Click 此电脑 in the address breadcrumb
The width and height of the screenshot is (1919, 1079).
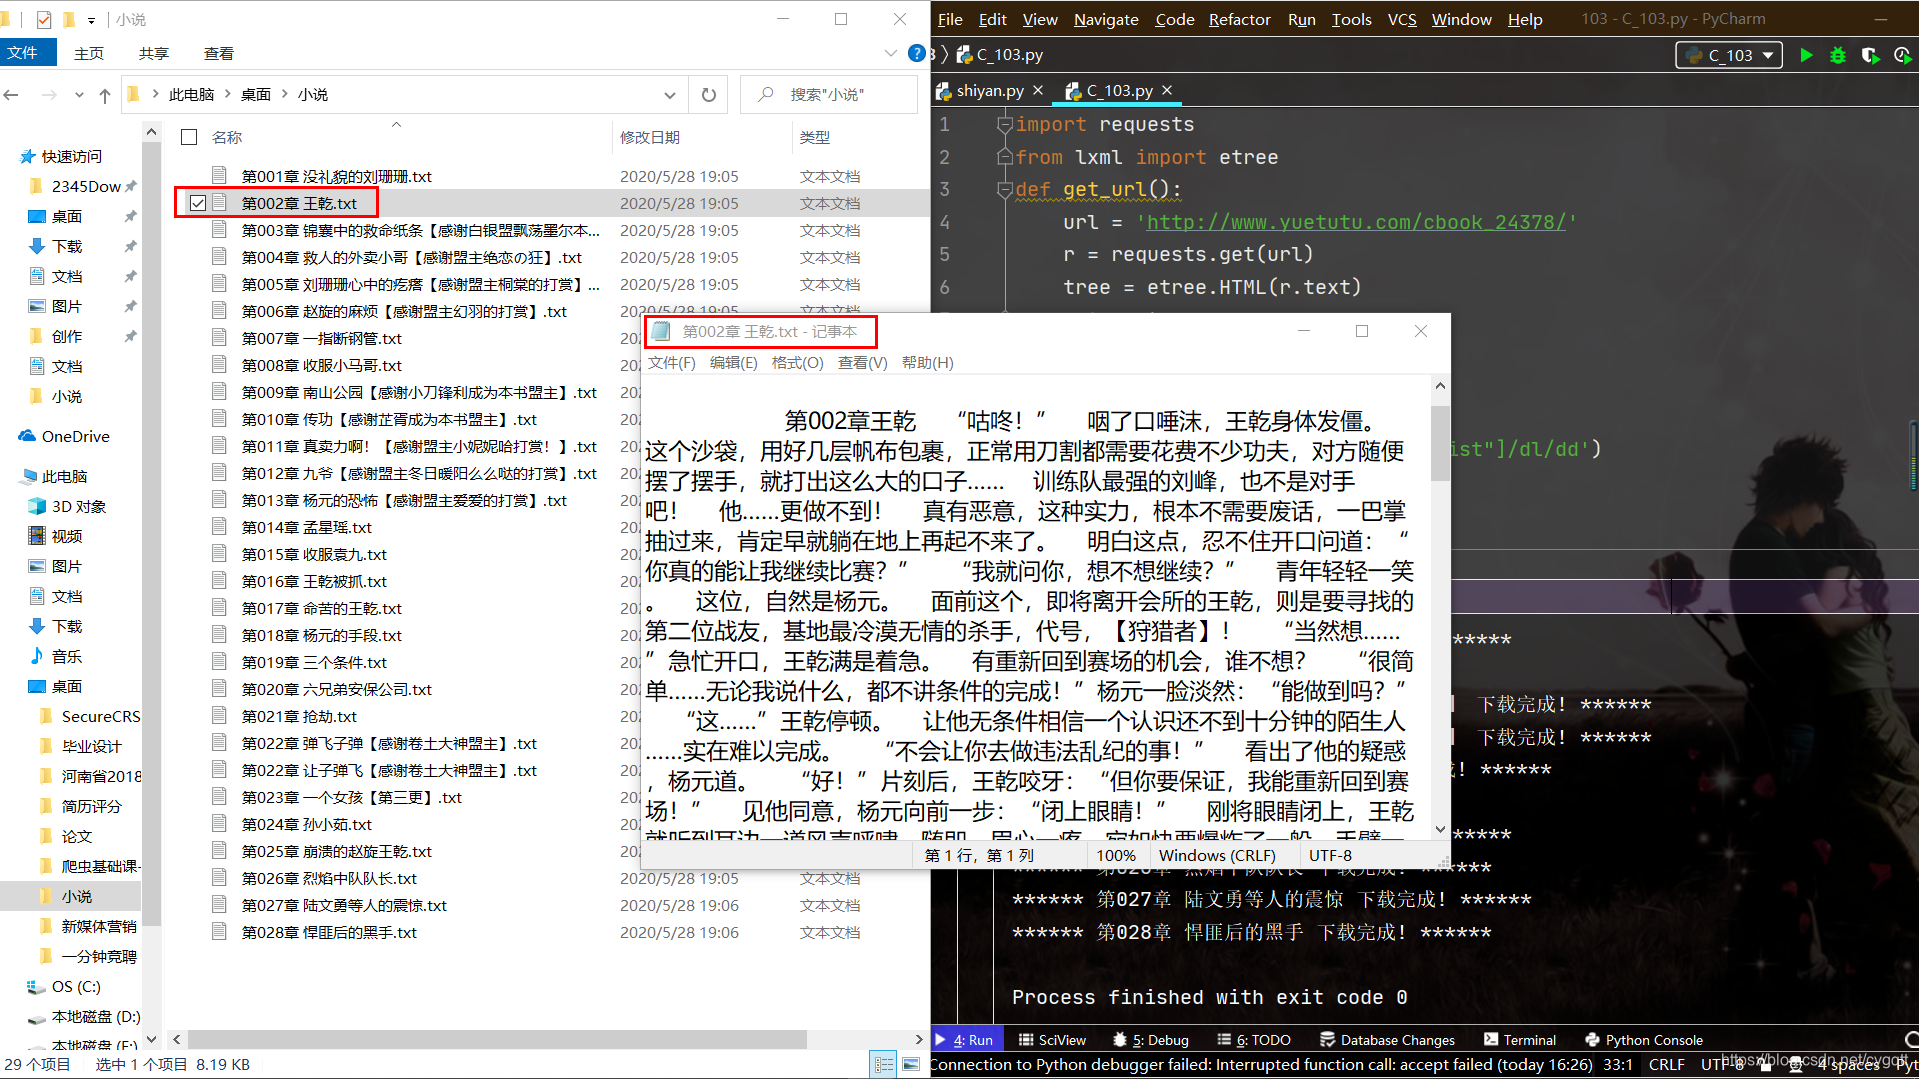[x=191, y=95]
